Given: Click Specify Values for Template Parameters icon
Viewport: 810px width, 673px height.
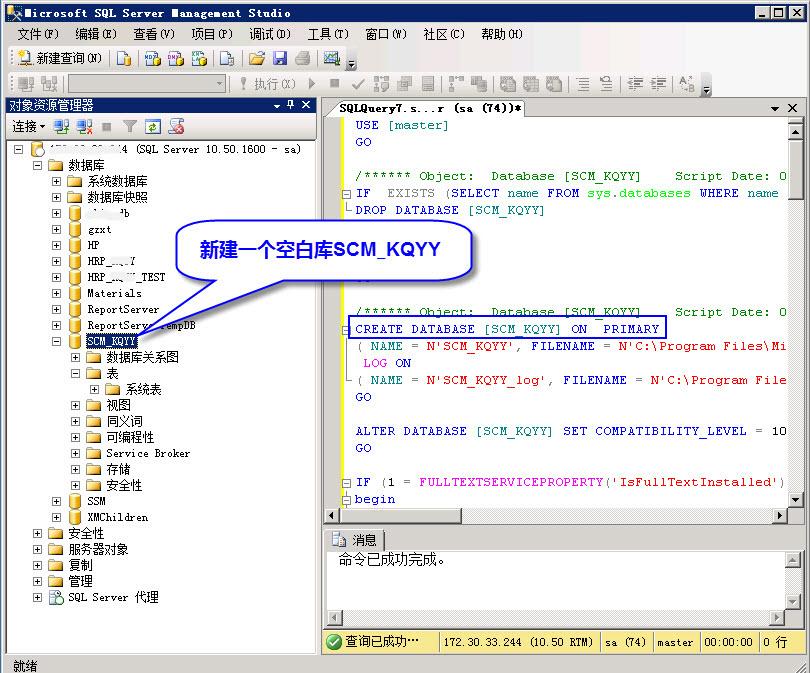Looking at the screenshot, I should tap(687, 83).
